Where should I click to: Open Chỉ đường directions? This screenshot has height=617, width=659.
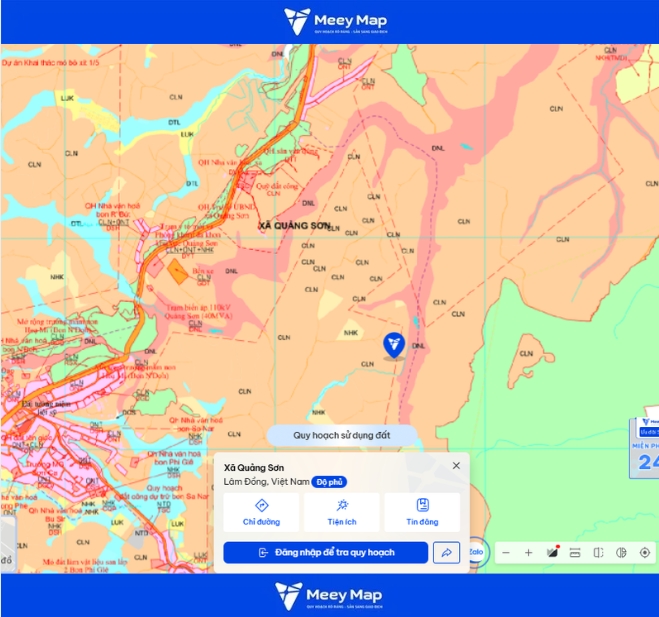(261, 512)
